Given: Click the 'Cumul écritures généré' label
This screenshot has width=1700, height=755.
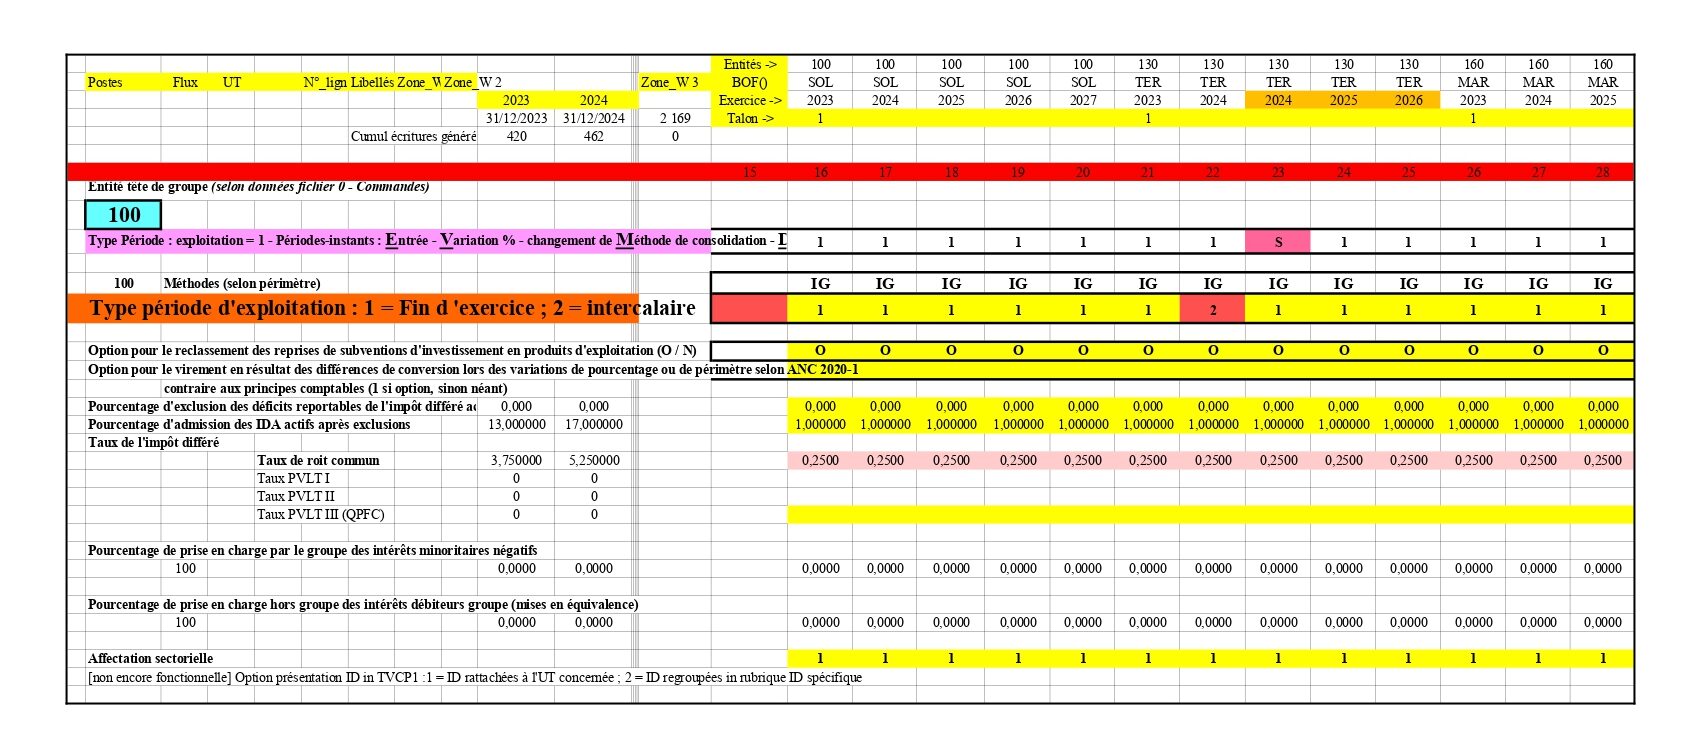Looking at the screenshot, I should coord(413,136).
